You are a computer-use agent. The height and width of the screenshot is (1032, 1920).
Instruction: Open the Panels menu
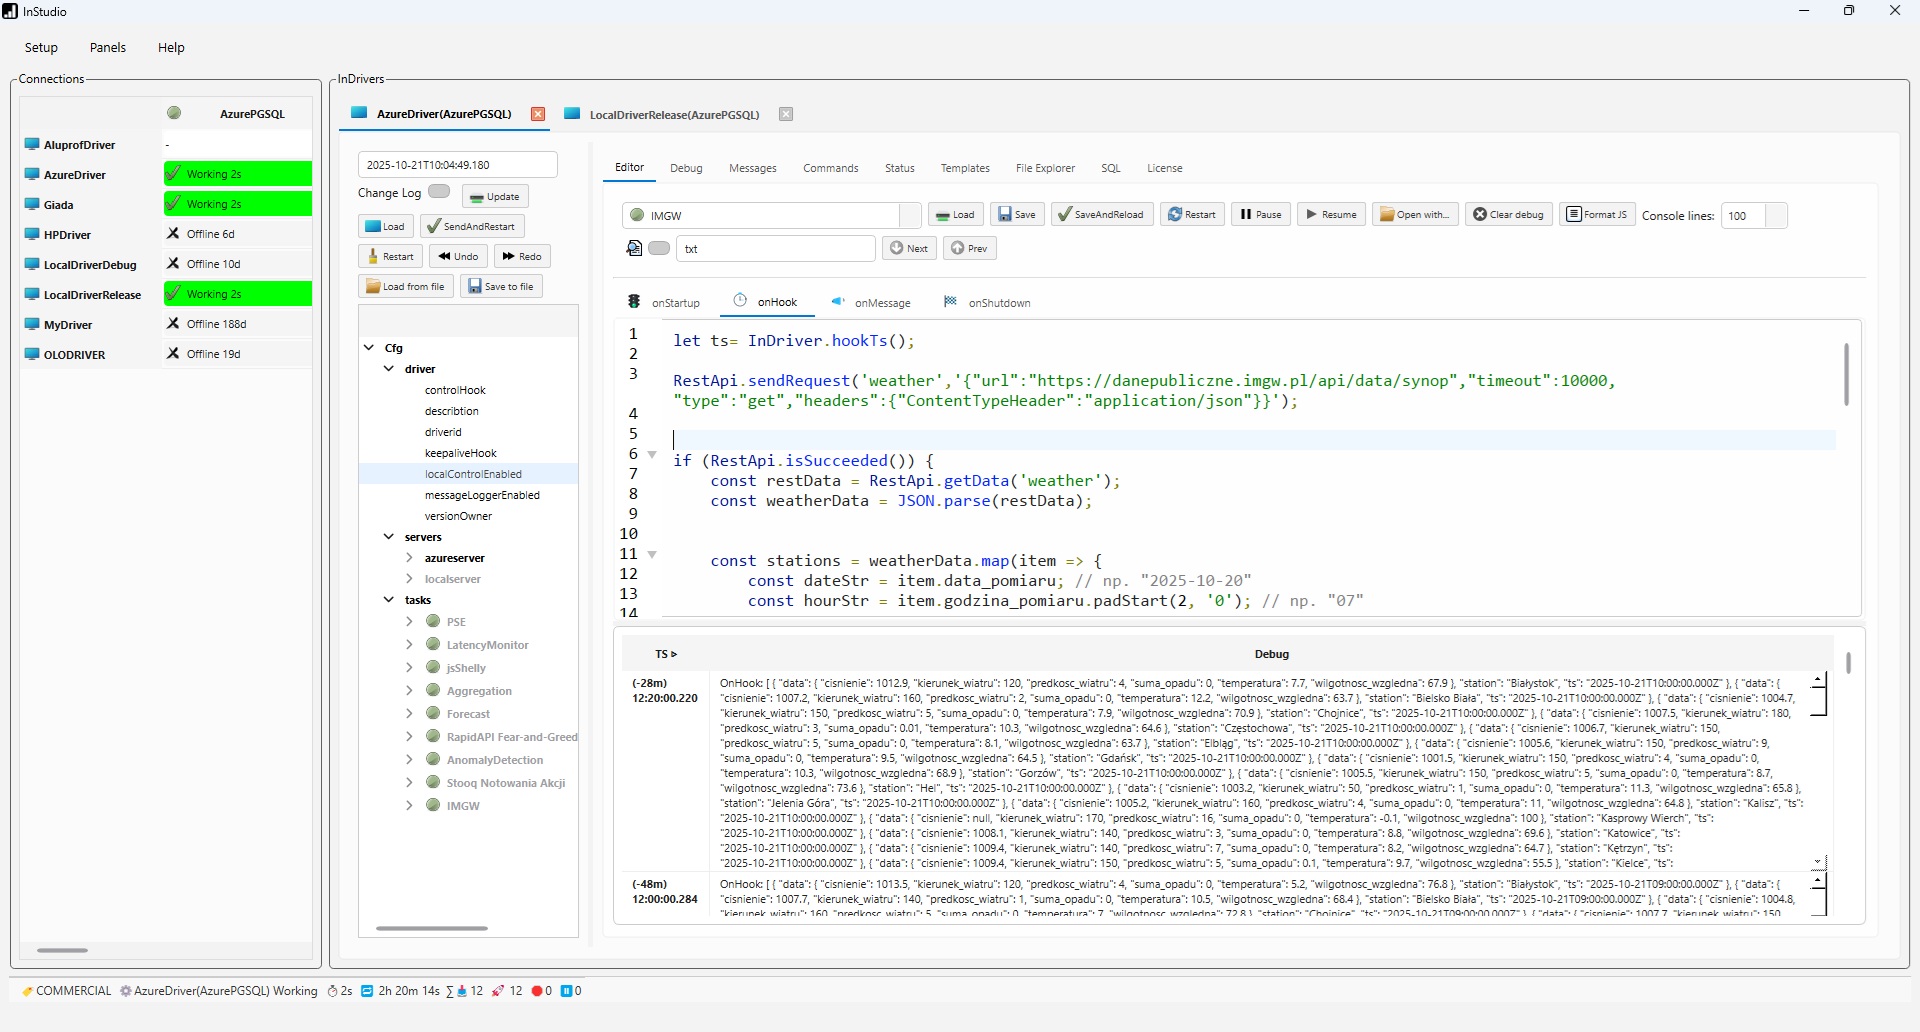coord(107,48)
